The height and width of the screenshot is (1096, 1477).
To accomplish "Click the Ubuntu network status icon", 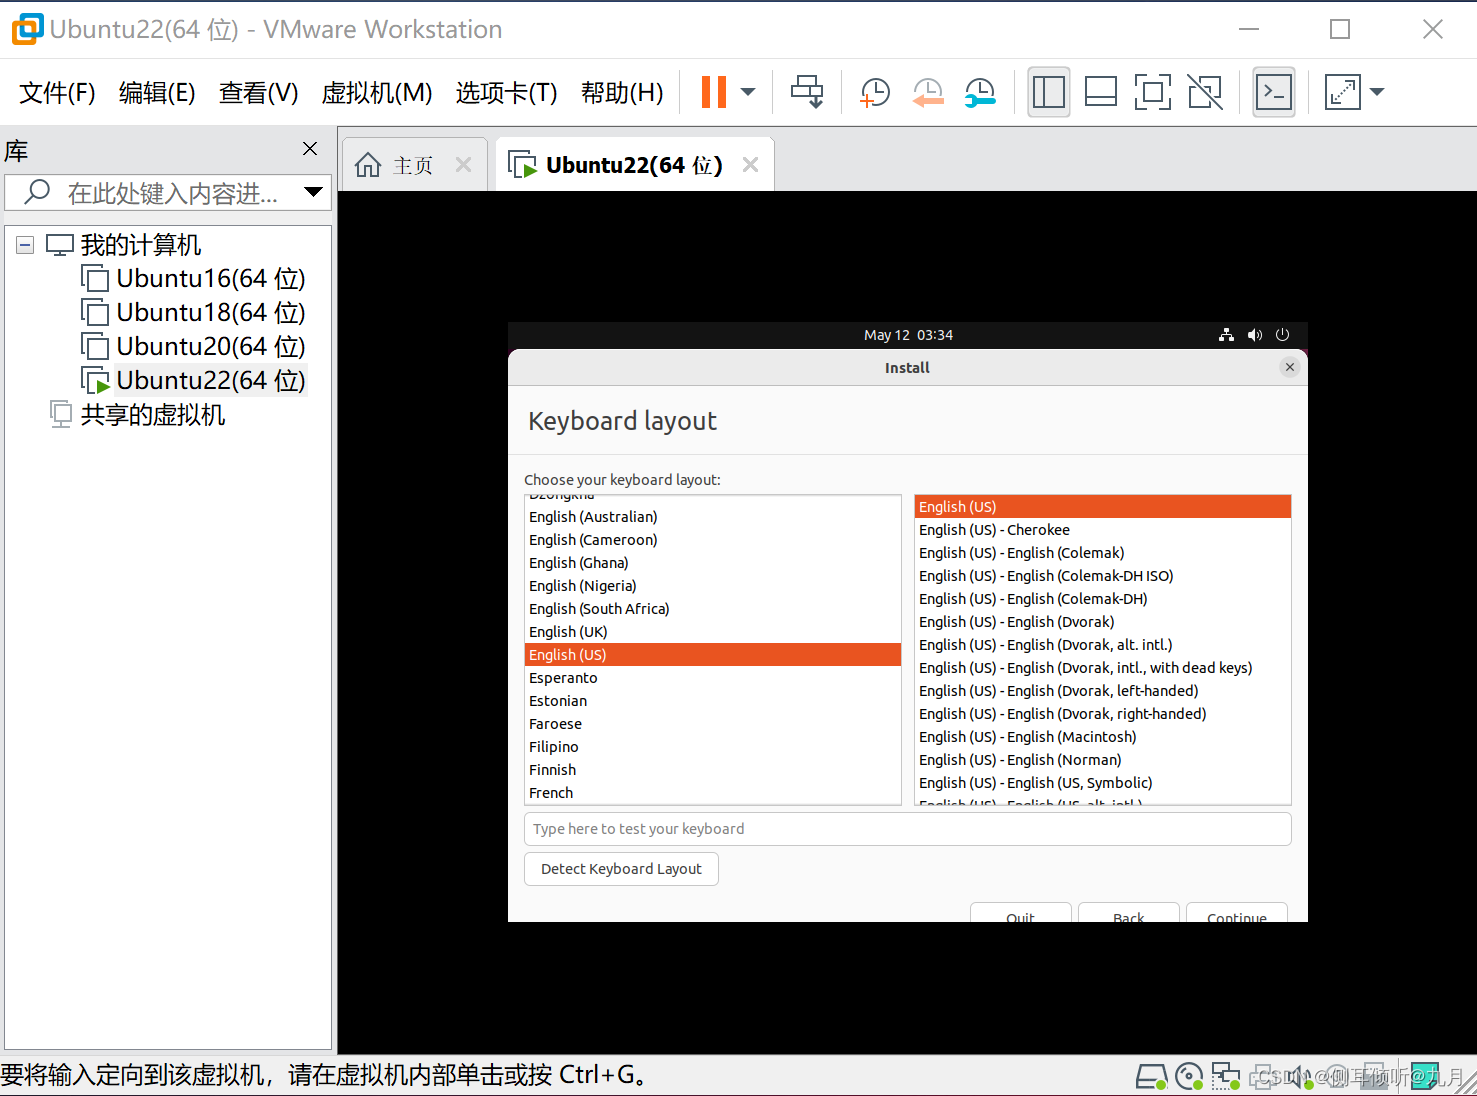I will pyautogui.click(x=1226, y=335).
